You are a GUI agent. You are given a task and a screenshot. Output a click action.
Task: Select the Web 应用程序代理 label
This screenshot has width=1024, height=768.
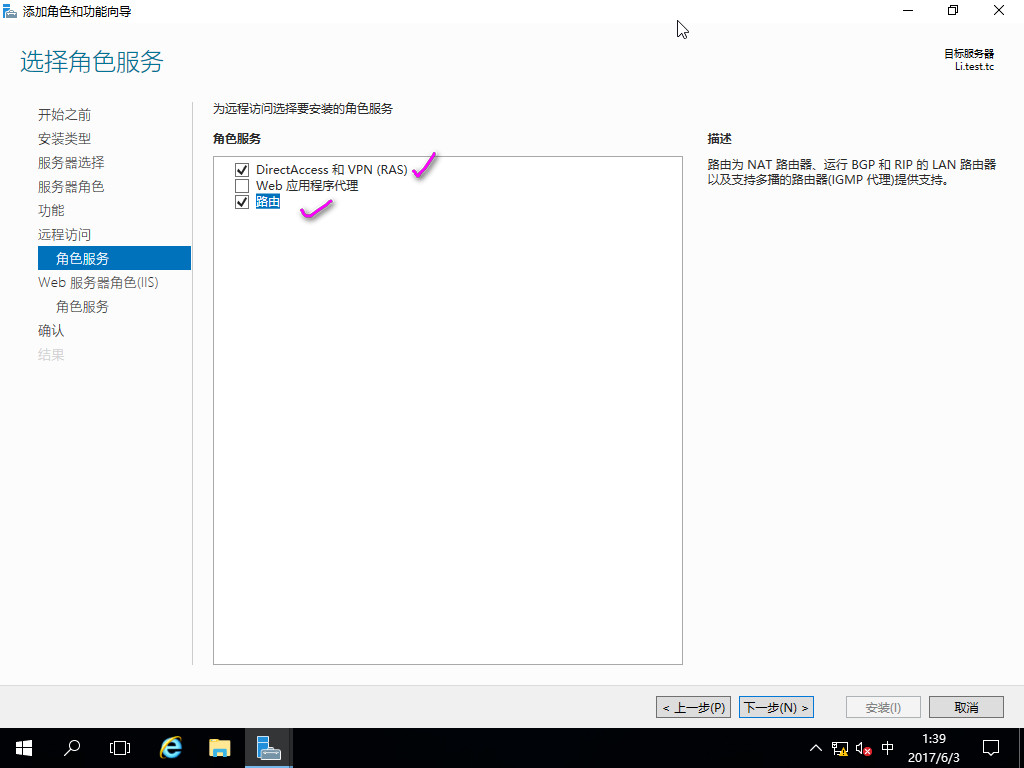[307, 186]
